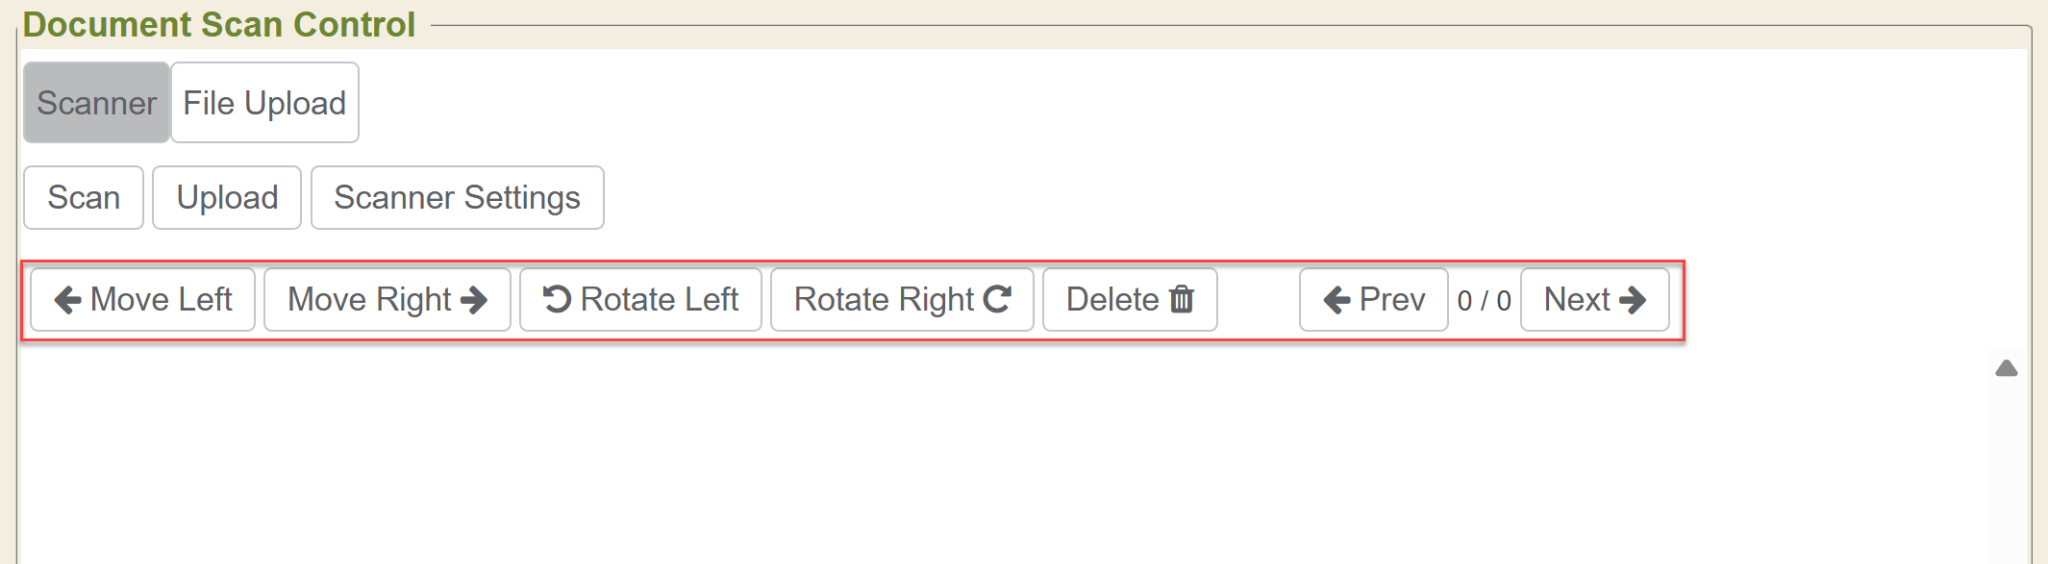Image resolution: width=2048 pixels, height=564 pixels.
Task: Click the Upload button
Action: coord(227,198)
